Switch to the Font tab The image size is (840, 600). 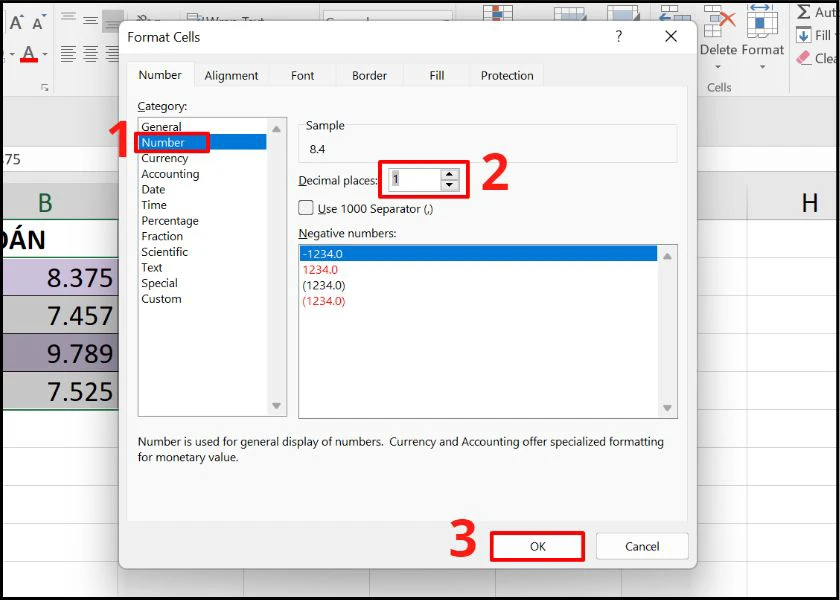coord(302,76)
